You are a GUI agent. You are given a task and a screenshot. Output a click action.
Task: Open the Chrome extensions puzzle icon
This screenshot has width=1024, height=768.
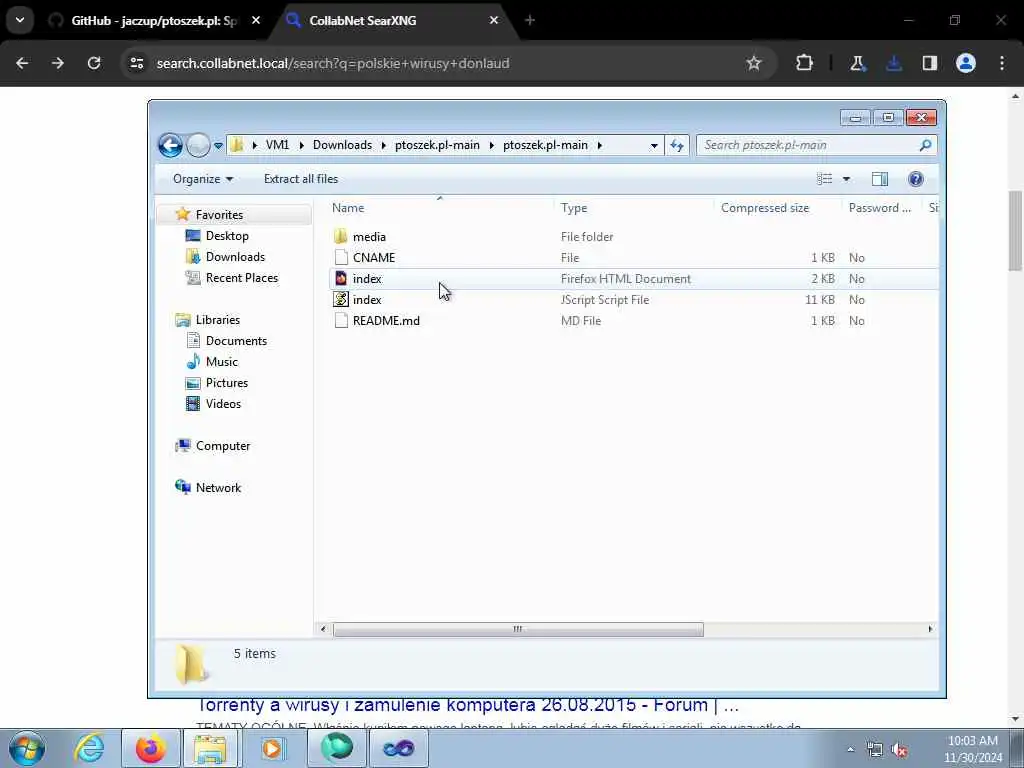click(805, 63)
